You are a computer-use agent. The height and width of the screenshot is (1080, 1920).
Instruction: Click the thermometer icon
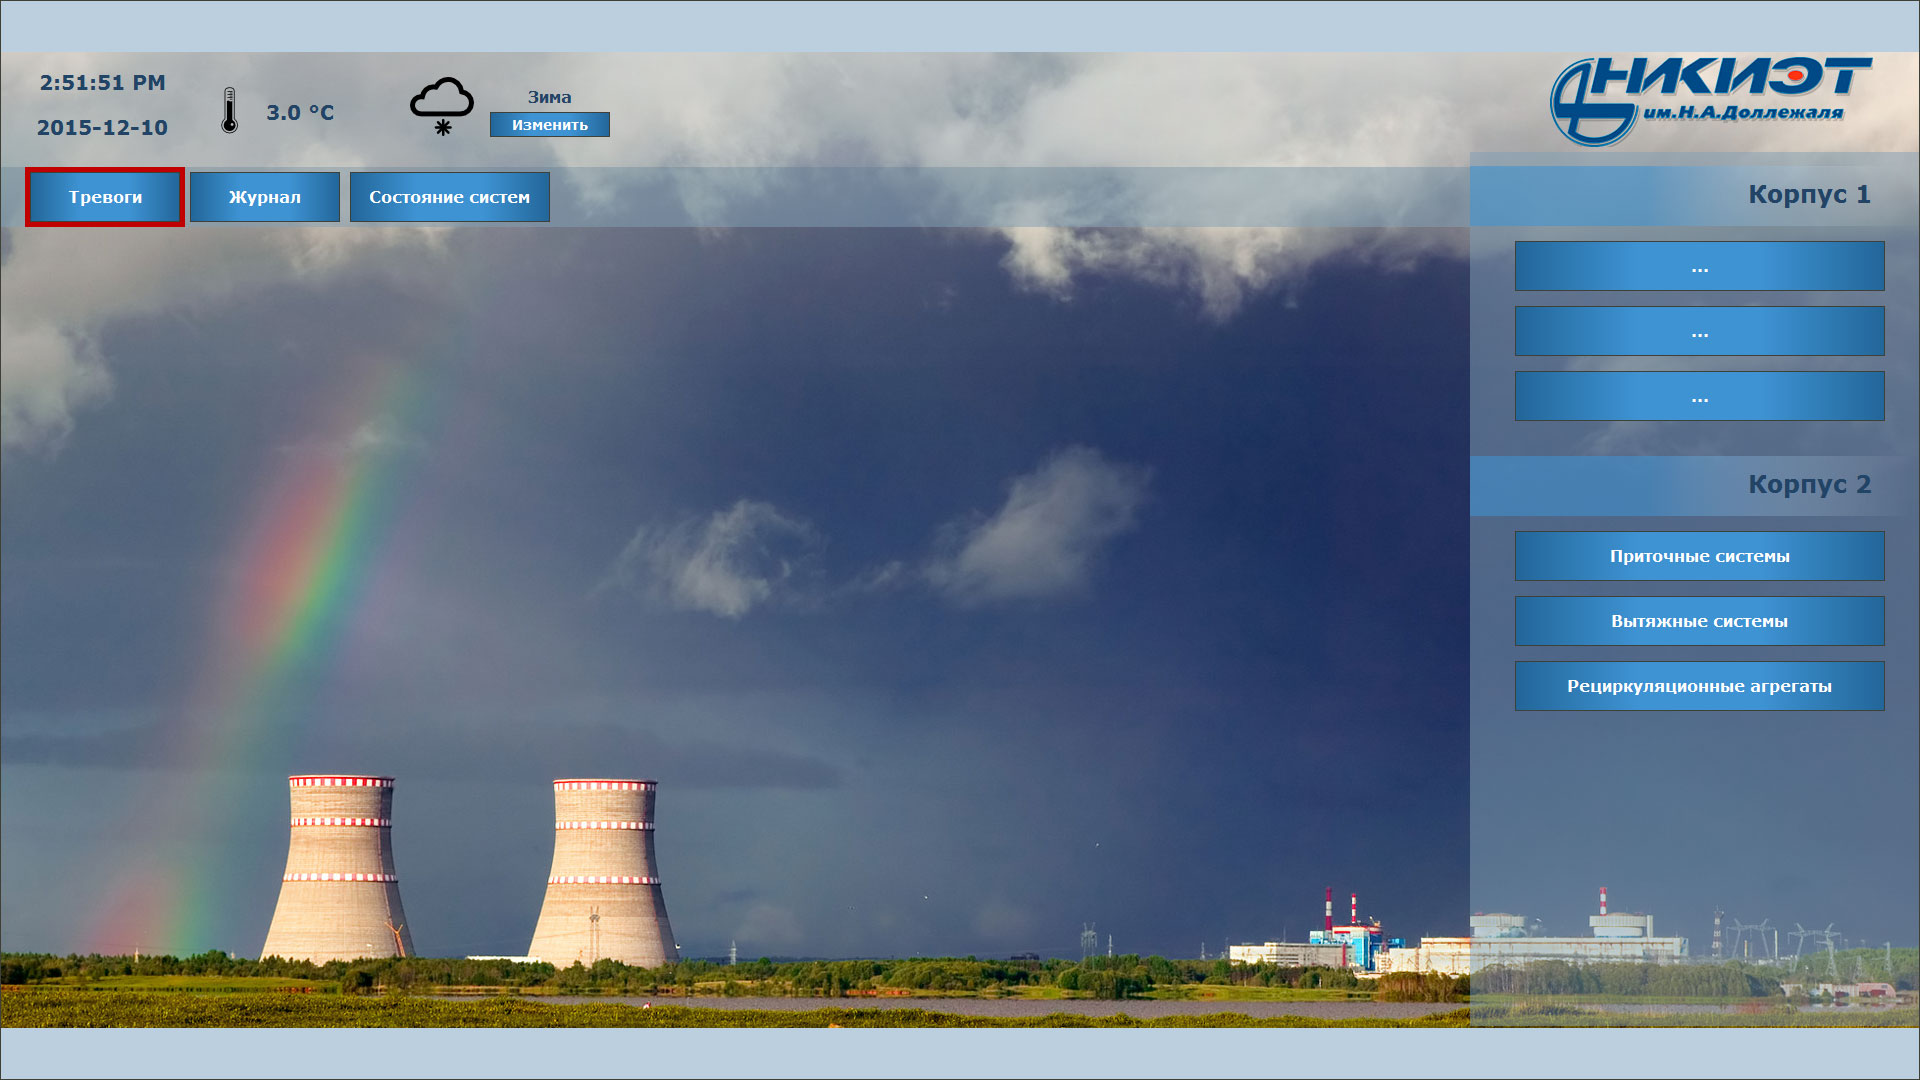pos(230,110)
